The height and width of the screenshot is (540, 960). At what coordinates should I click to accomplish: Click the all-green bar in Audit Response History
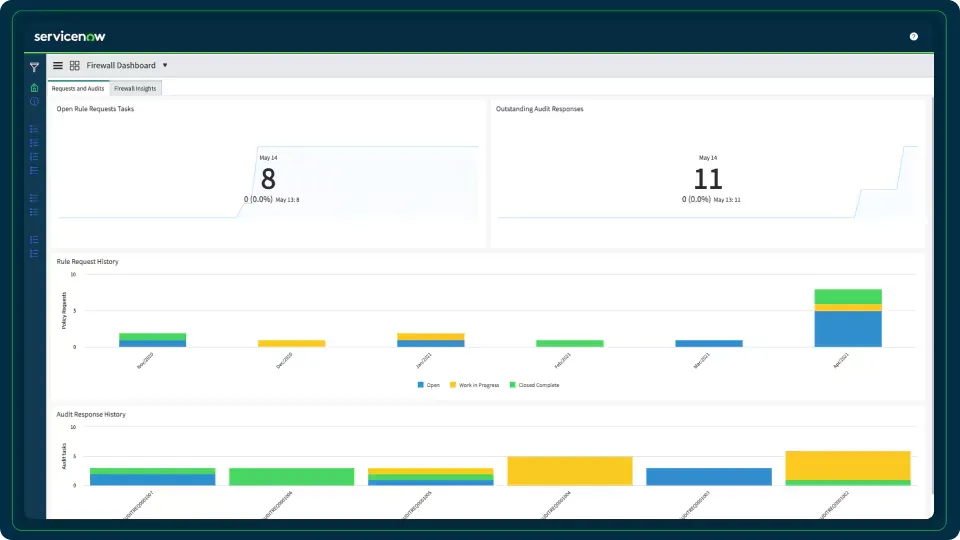click(291, 477)
